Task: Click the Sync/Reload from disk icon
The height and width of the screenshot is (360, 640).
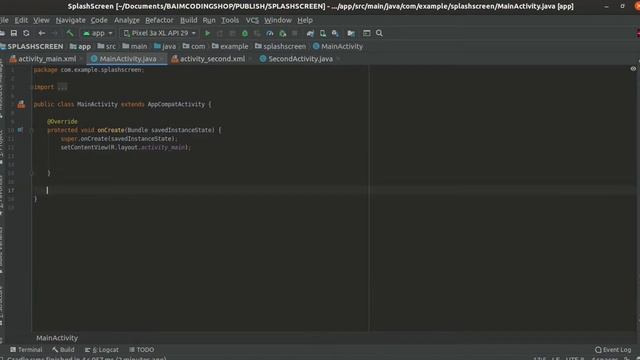Action: click(27, 33)
